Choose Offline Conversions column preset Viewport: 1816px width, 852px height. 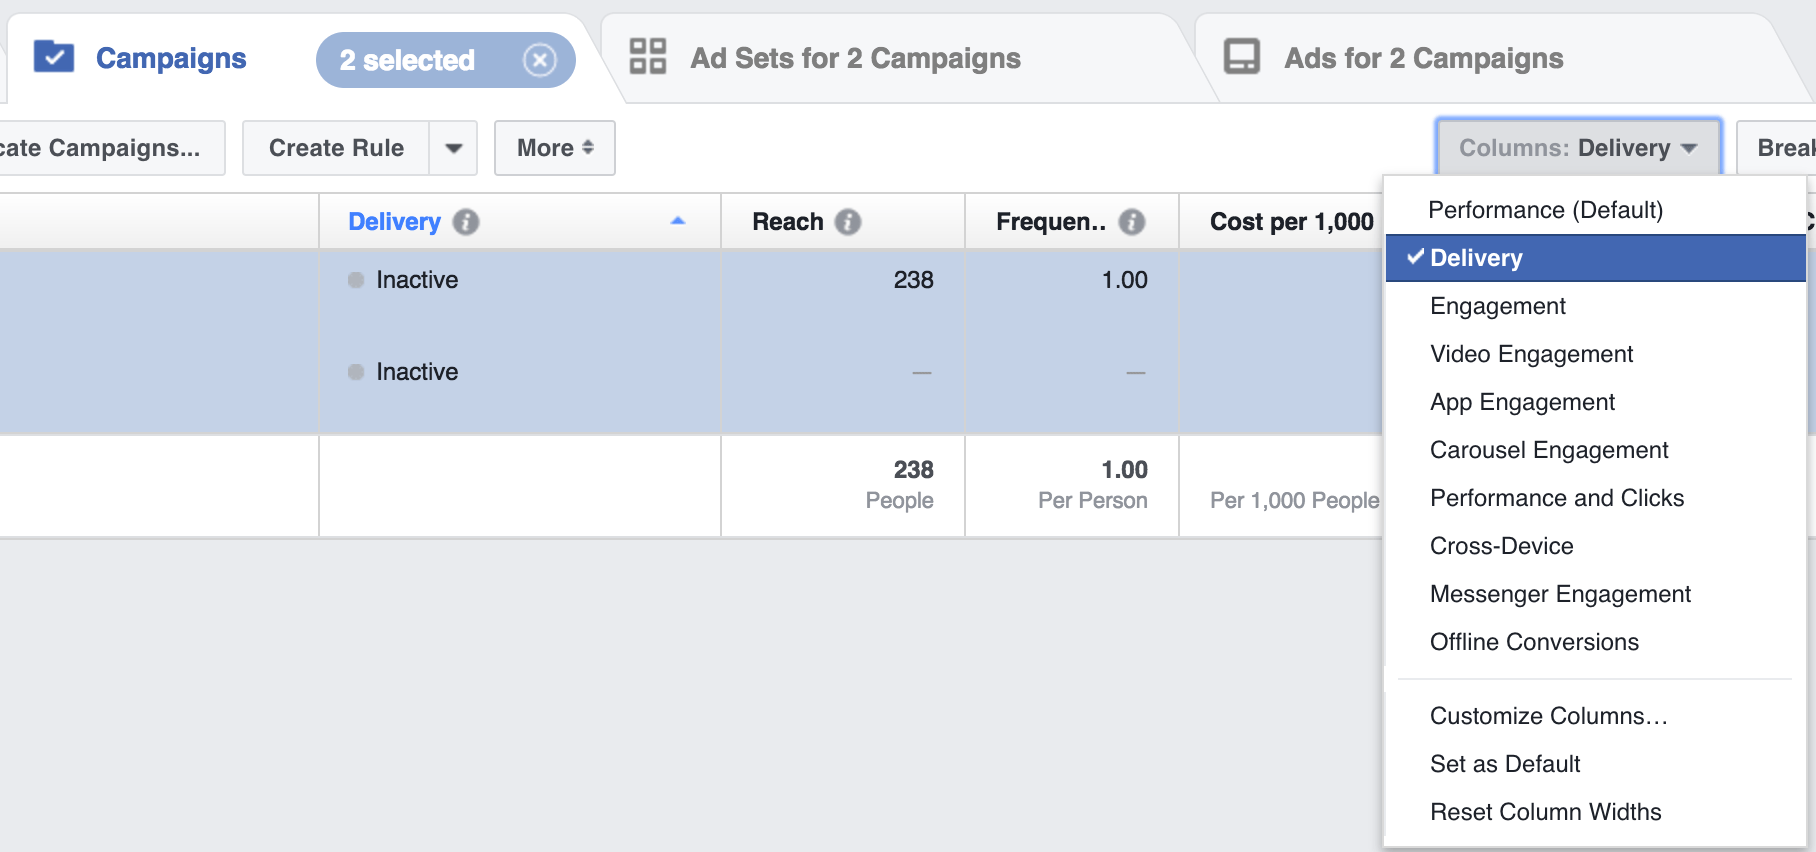pos(1596,642)
